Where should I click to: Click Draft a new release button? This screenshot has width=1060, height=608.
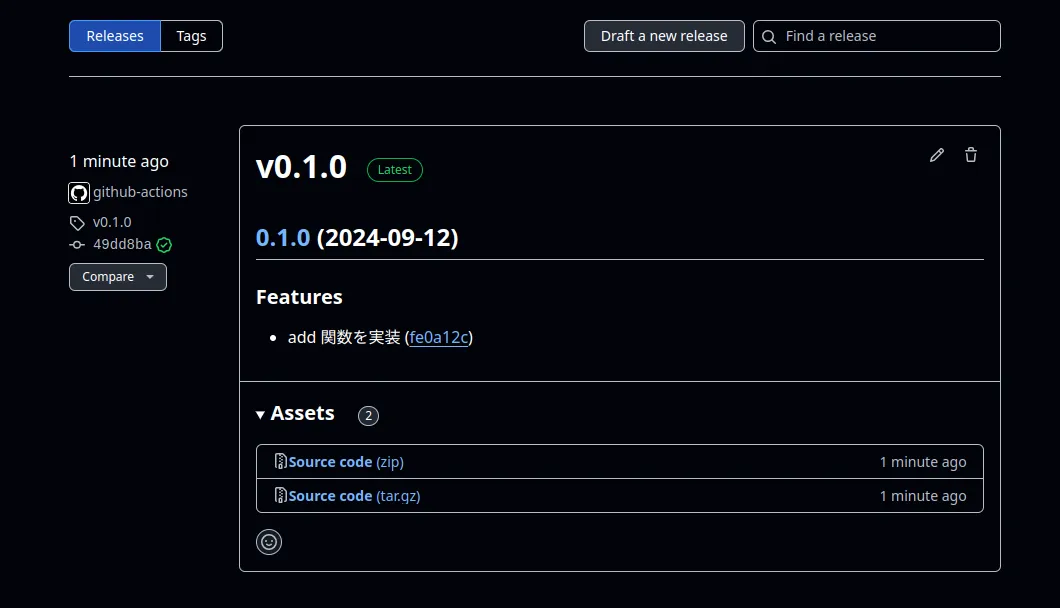[x=664, y=36]
